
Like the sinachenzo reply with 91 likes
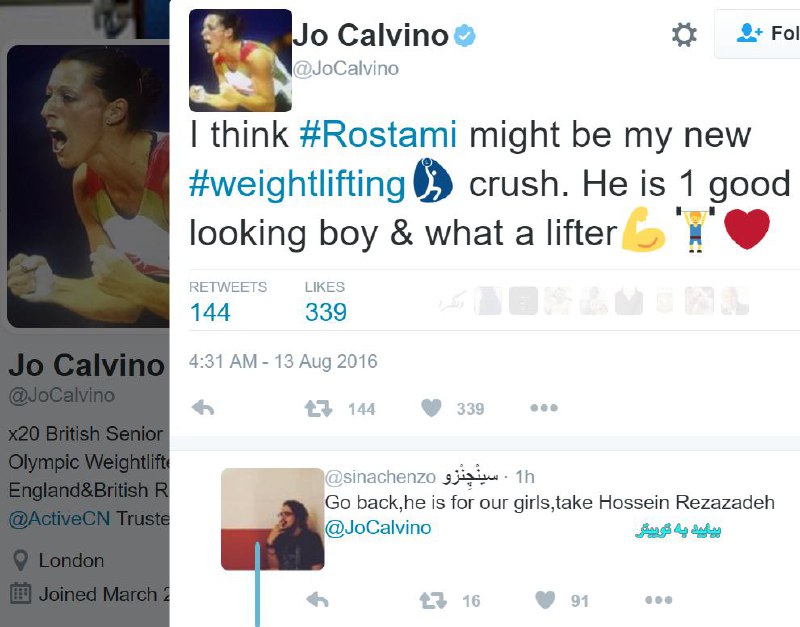[x=545, y=600]
